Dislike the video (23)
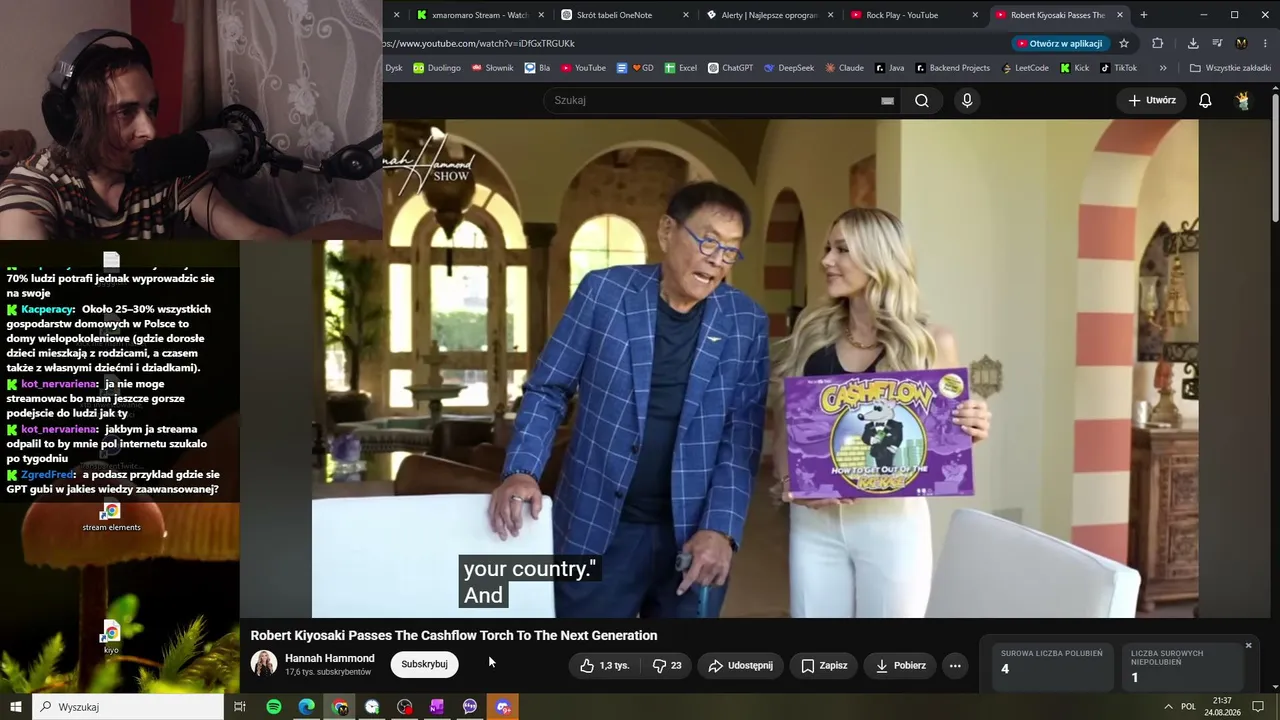This screenshot has width=1280, height=720. 667,665
